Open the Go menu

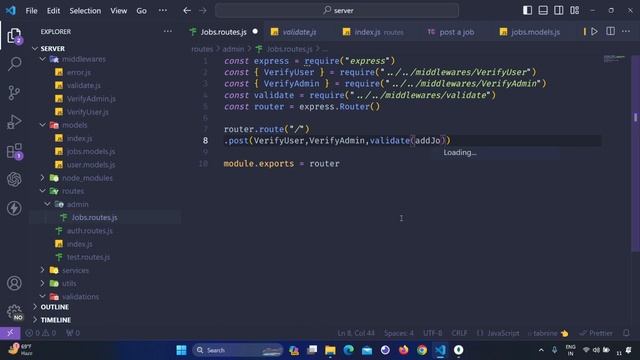tap(141, 11)
